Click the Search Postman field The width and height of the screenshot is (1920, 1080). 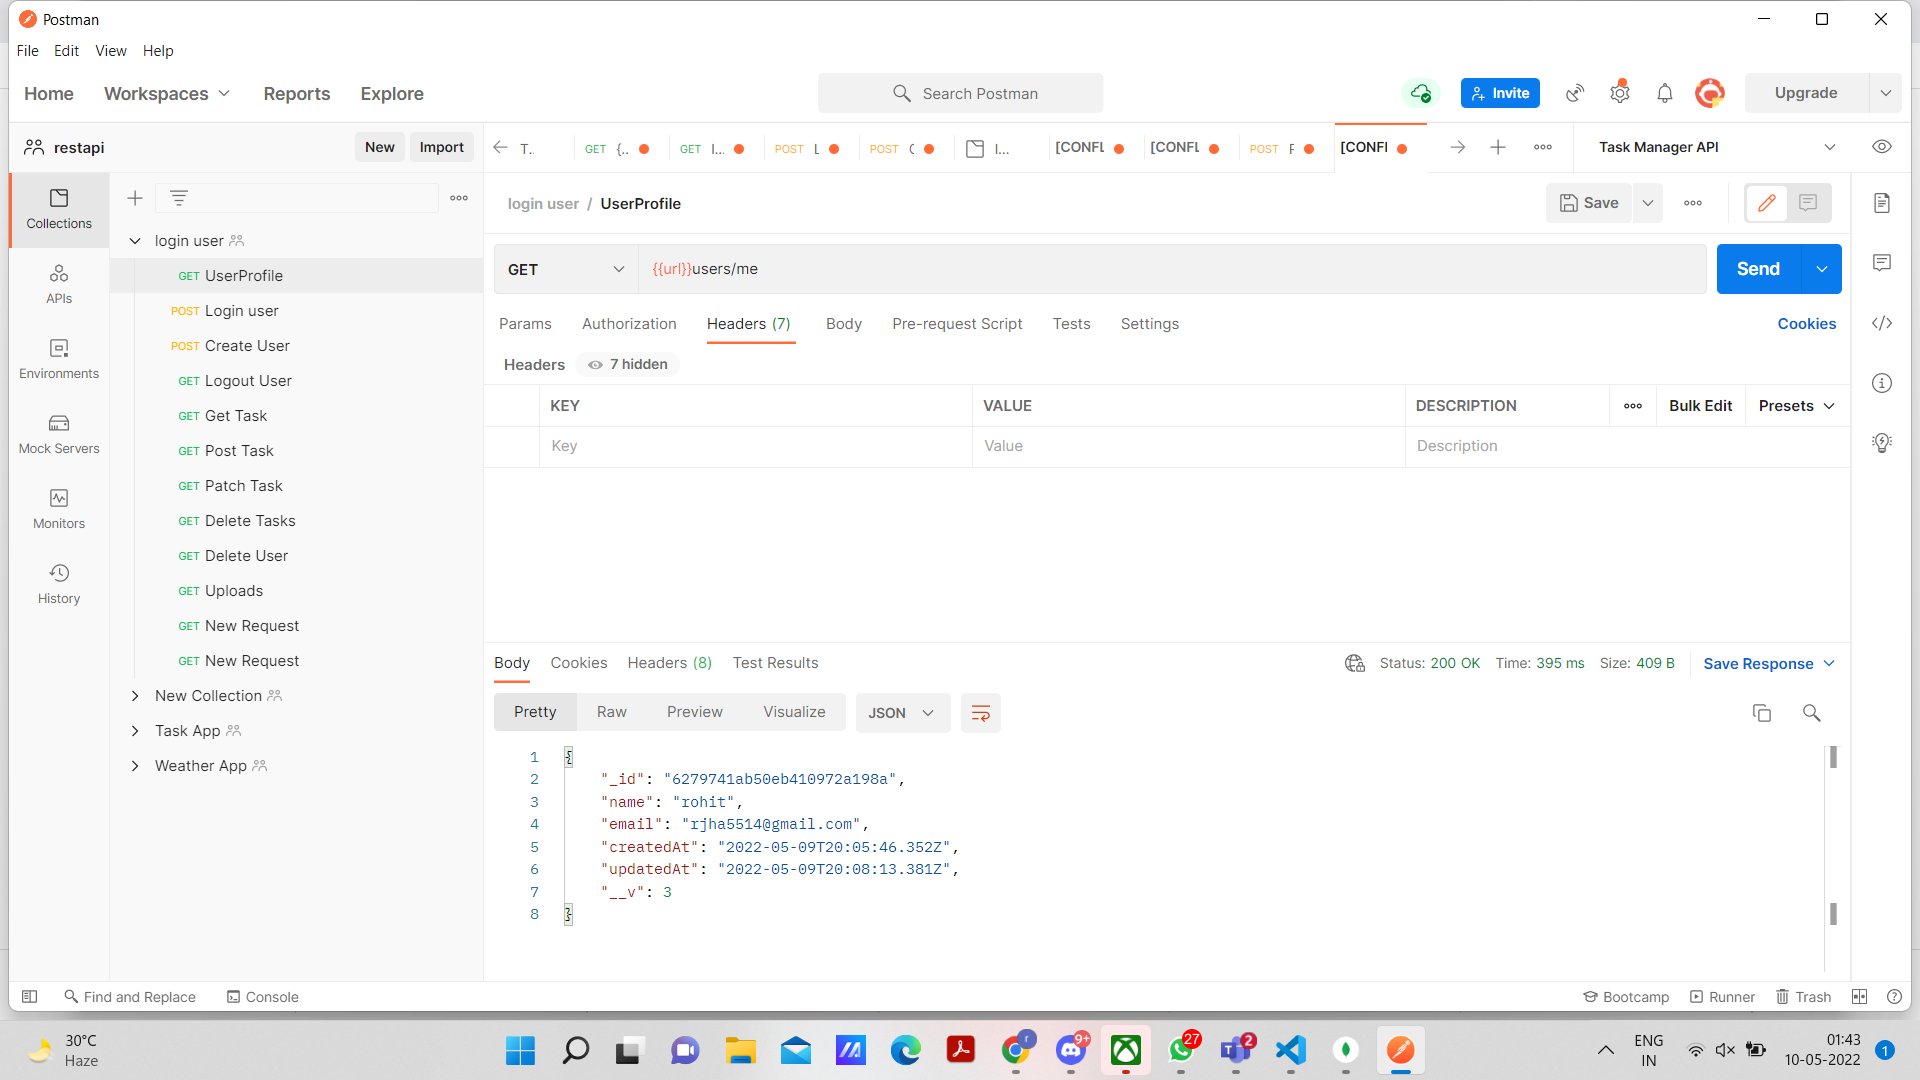click(961, 93)
